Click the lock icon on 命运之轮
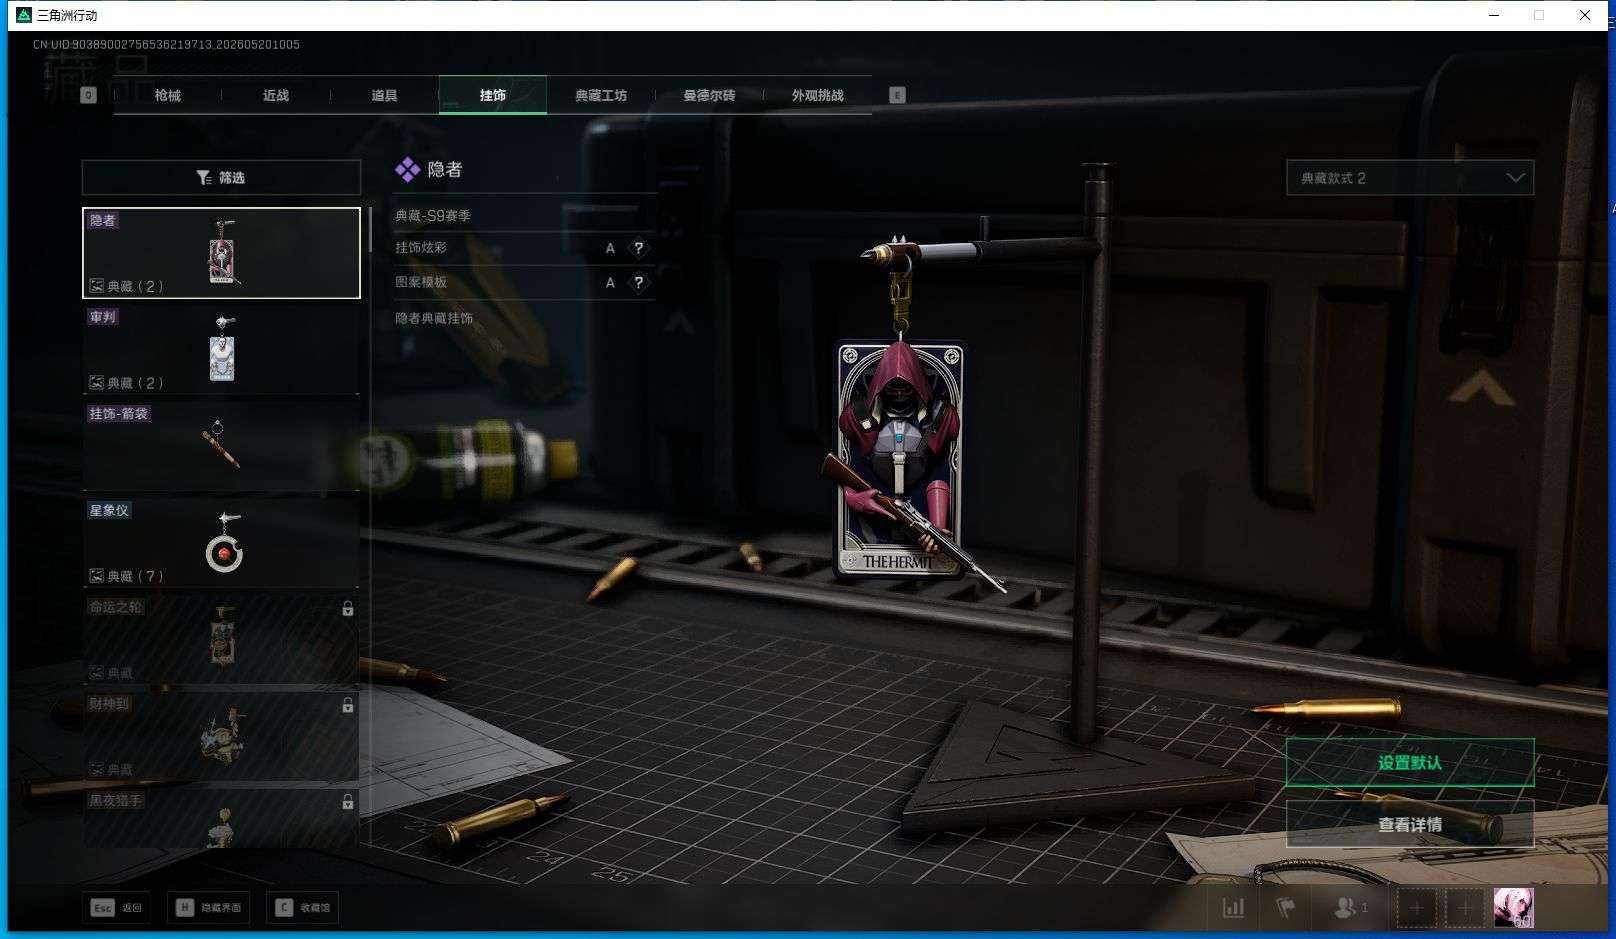The width and height of the screenshot is (1616, 939). pos(347,608)
